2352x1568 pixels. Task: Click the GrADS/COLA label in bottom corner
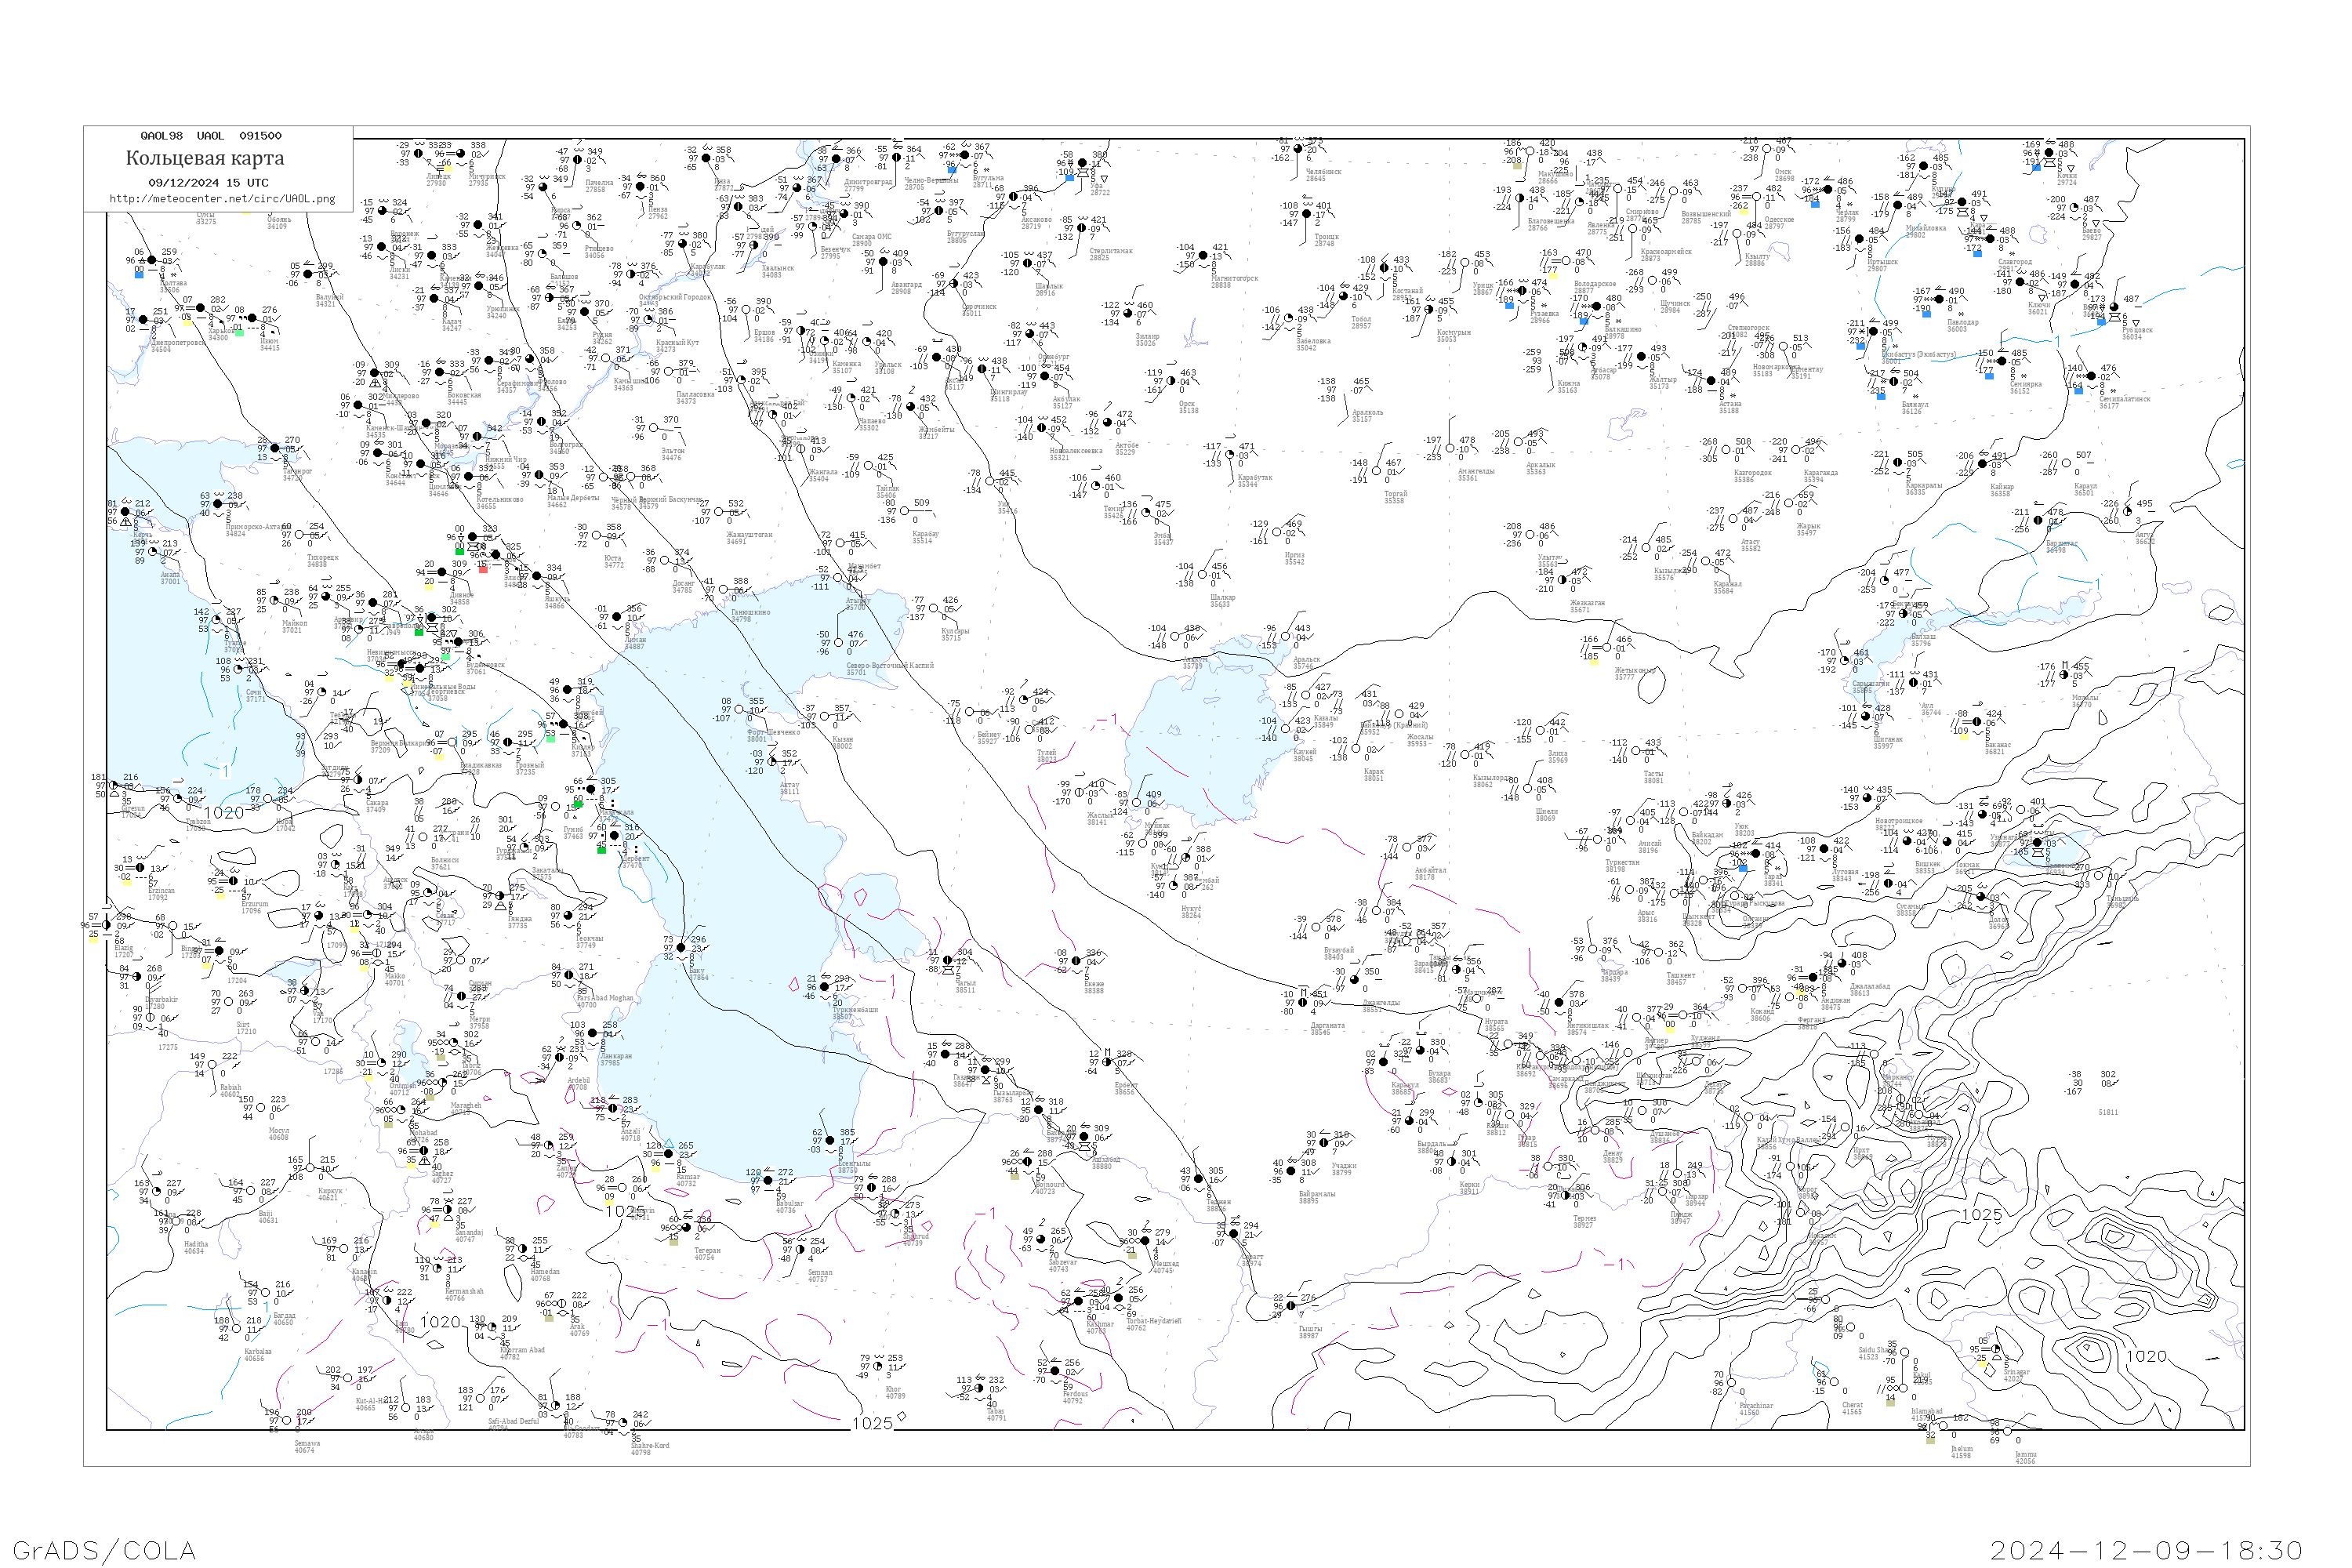pyautogui.click(x=104, y=1551)
